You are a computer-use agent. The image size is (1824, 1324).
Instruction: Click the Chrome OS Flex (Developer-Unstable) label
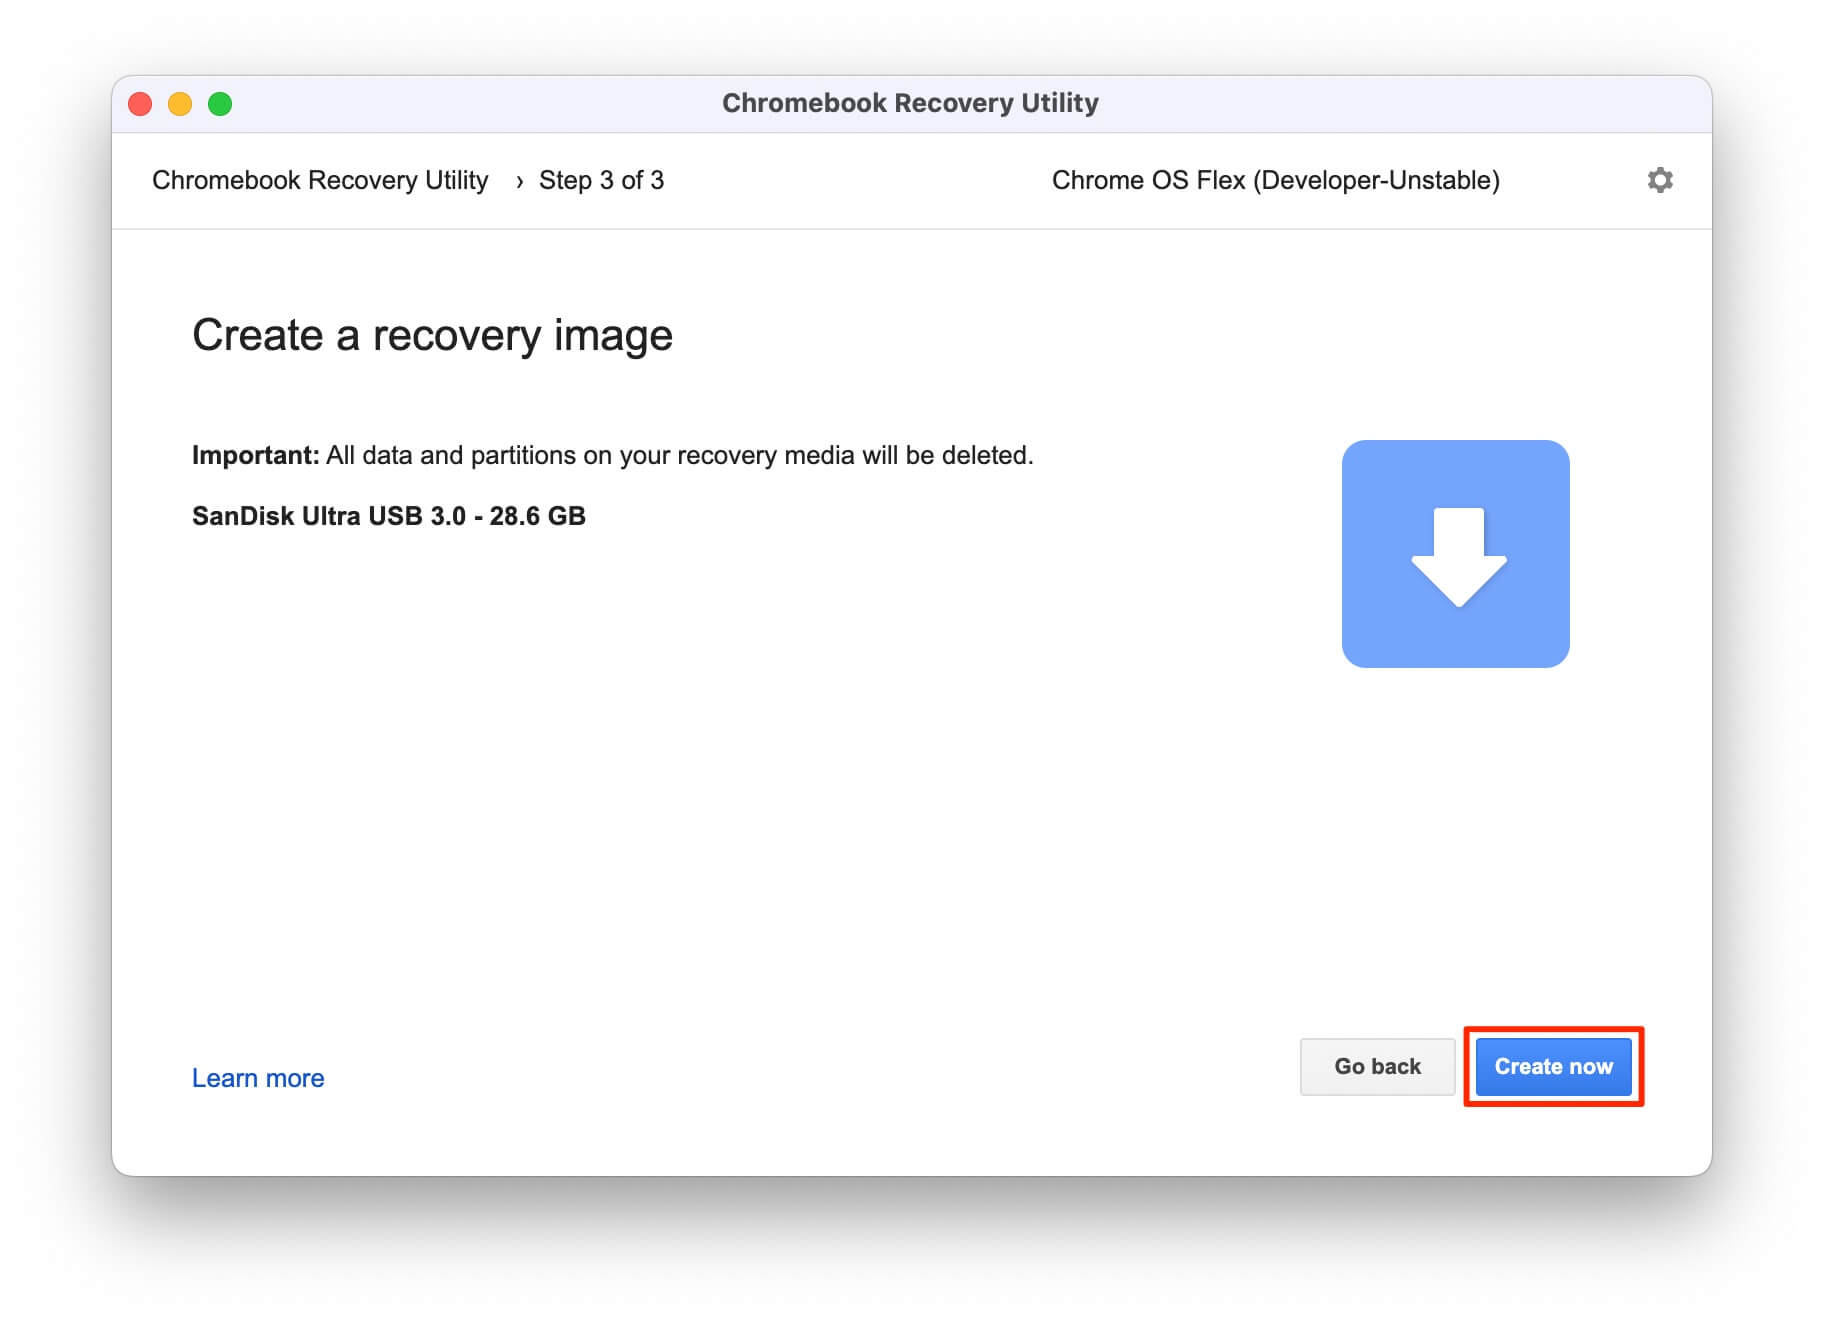pos(1274,181)
